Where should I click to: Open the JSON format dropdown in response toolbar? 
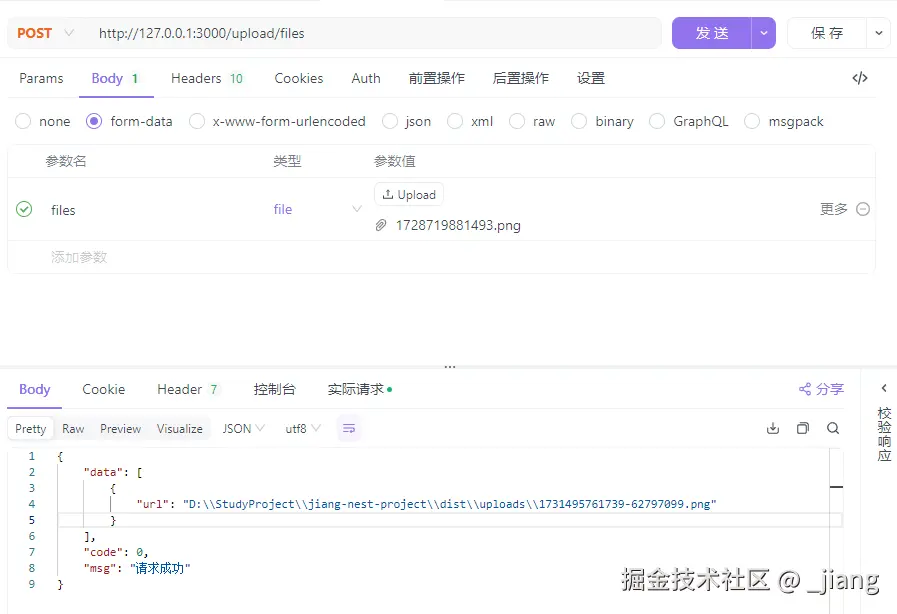click(242, 427)
